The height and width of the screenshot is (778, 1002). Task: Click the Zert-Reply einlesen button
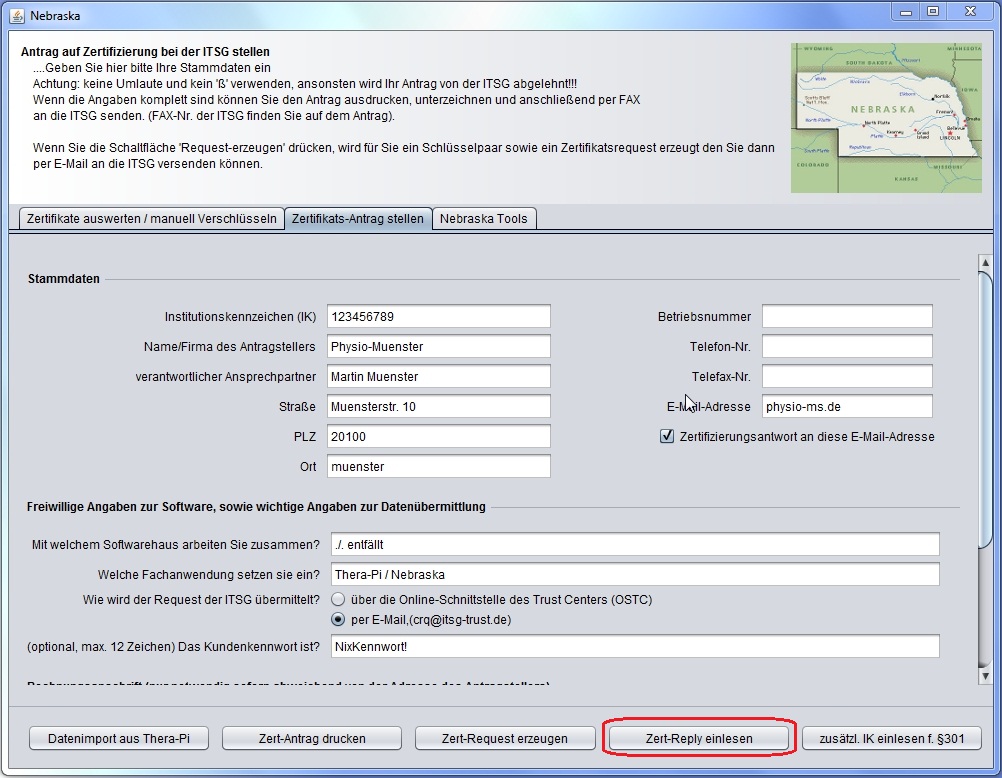point(698,738)
